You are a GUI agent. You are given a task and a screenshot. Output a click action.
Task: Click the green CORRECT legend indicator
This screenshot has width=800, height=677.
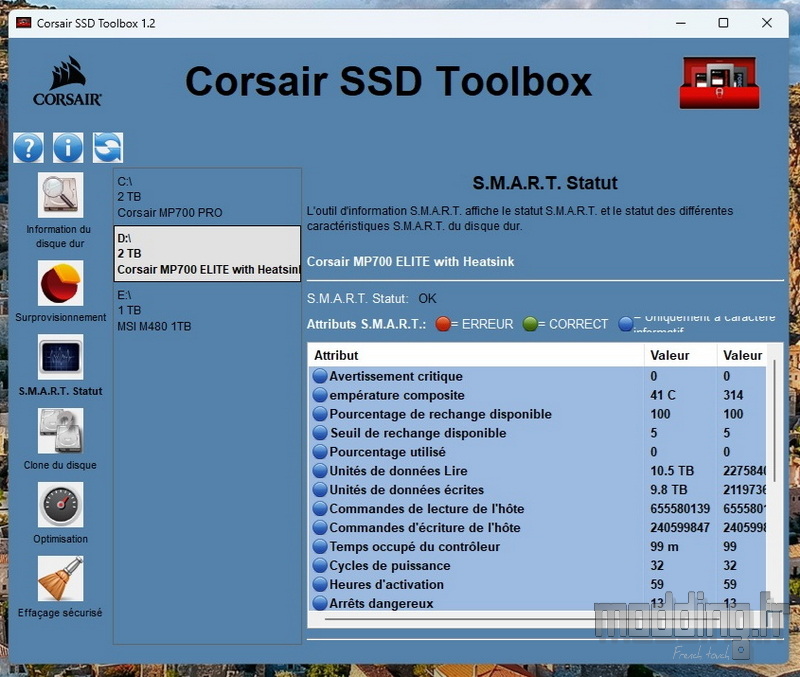(x=530, y=324)
